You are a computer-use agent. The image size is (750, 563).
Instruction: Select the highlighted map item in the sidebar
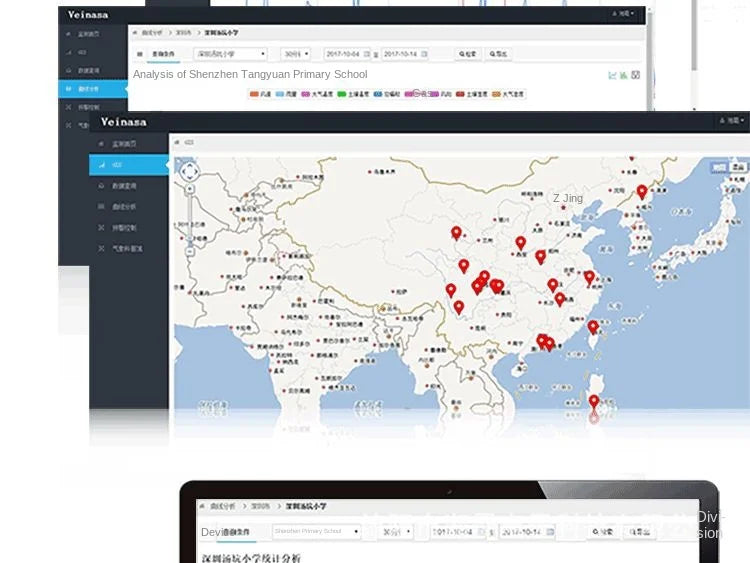129,165
